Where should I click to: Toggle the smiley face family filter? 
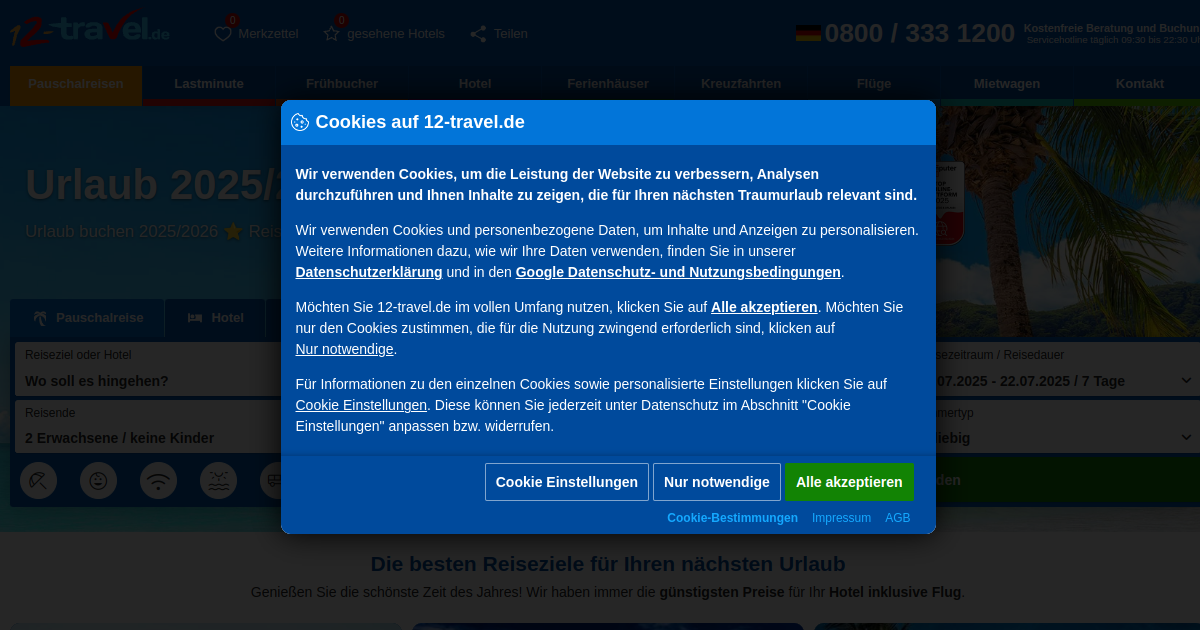point(98,481)
